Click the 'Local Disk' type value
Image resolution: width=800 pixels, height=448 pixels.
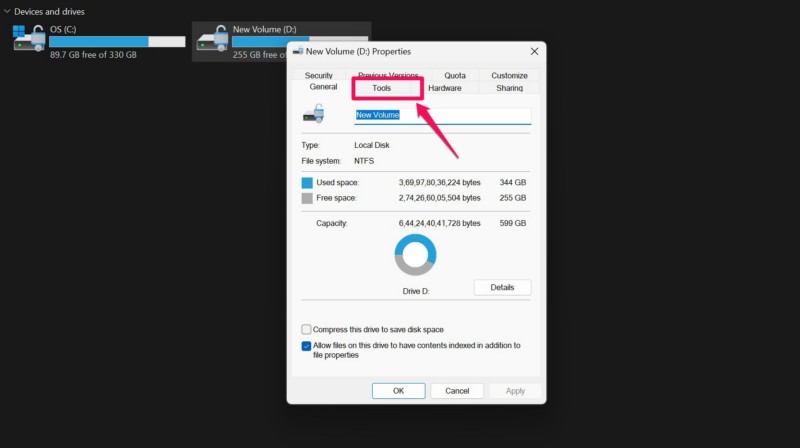[371, 145]
